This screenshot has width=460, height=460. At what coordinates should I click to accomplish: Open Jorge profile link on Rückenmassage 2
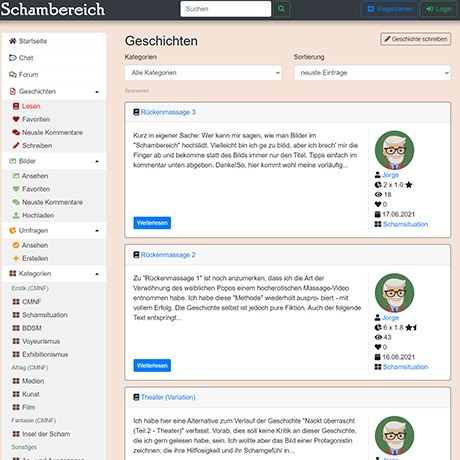(390, 317)
